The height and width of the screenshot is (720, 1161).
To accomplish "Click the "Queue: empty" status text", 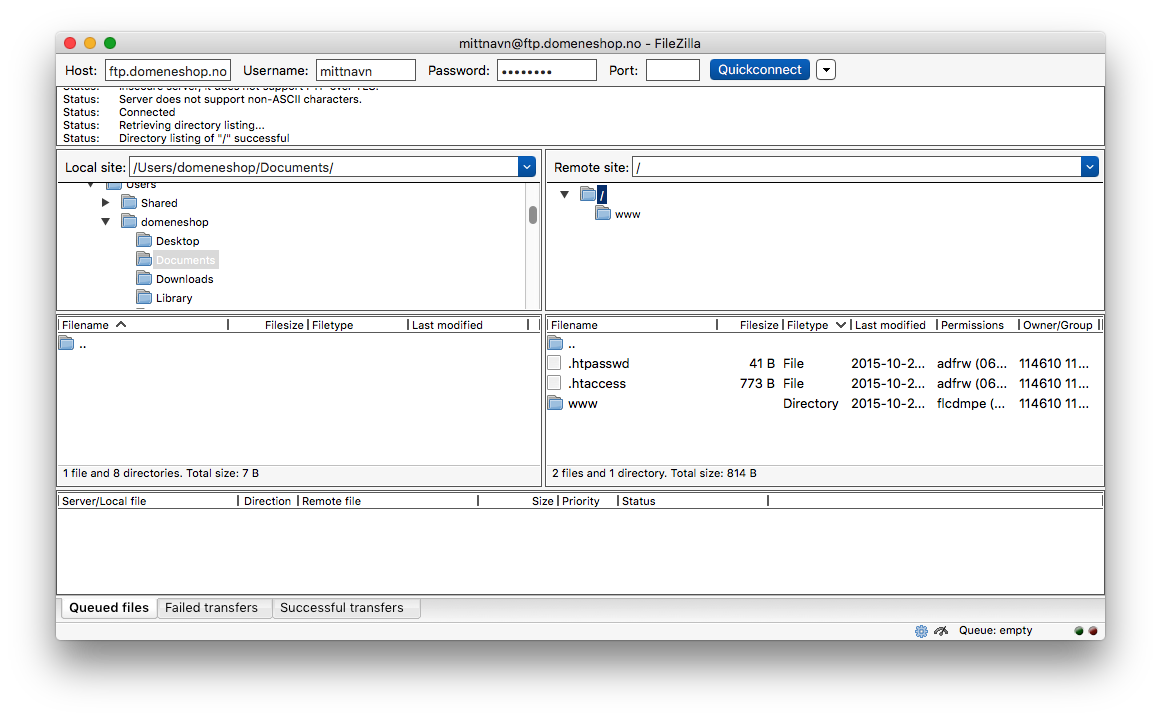I will coord(995,630).
